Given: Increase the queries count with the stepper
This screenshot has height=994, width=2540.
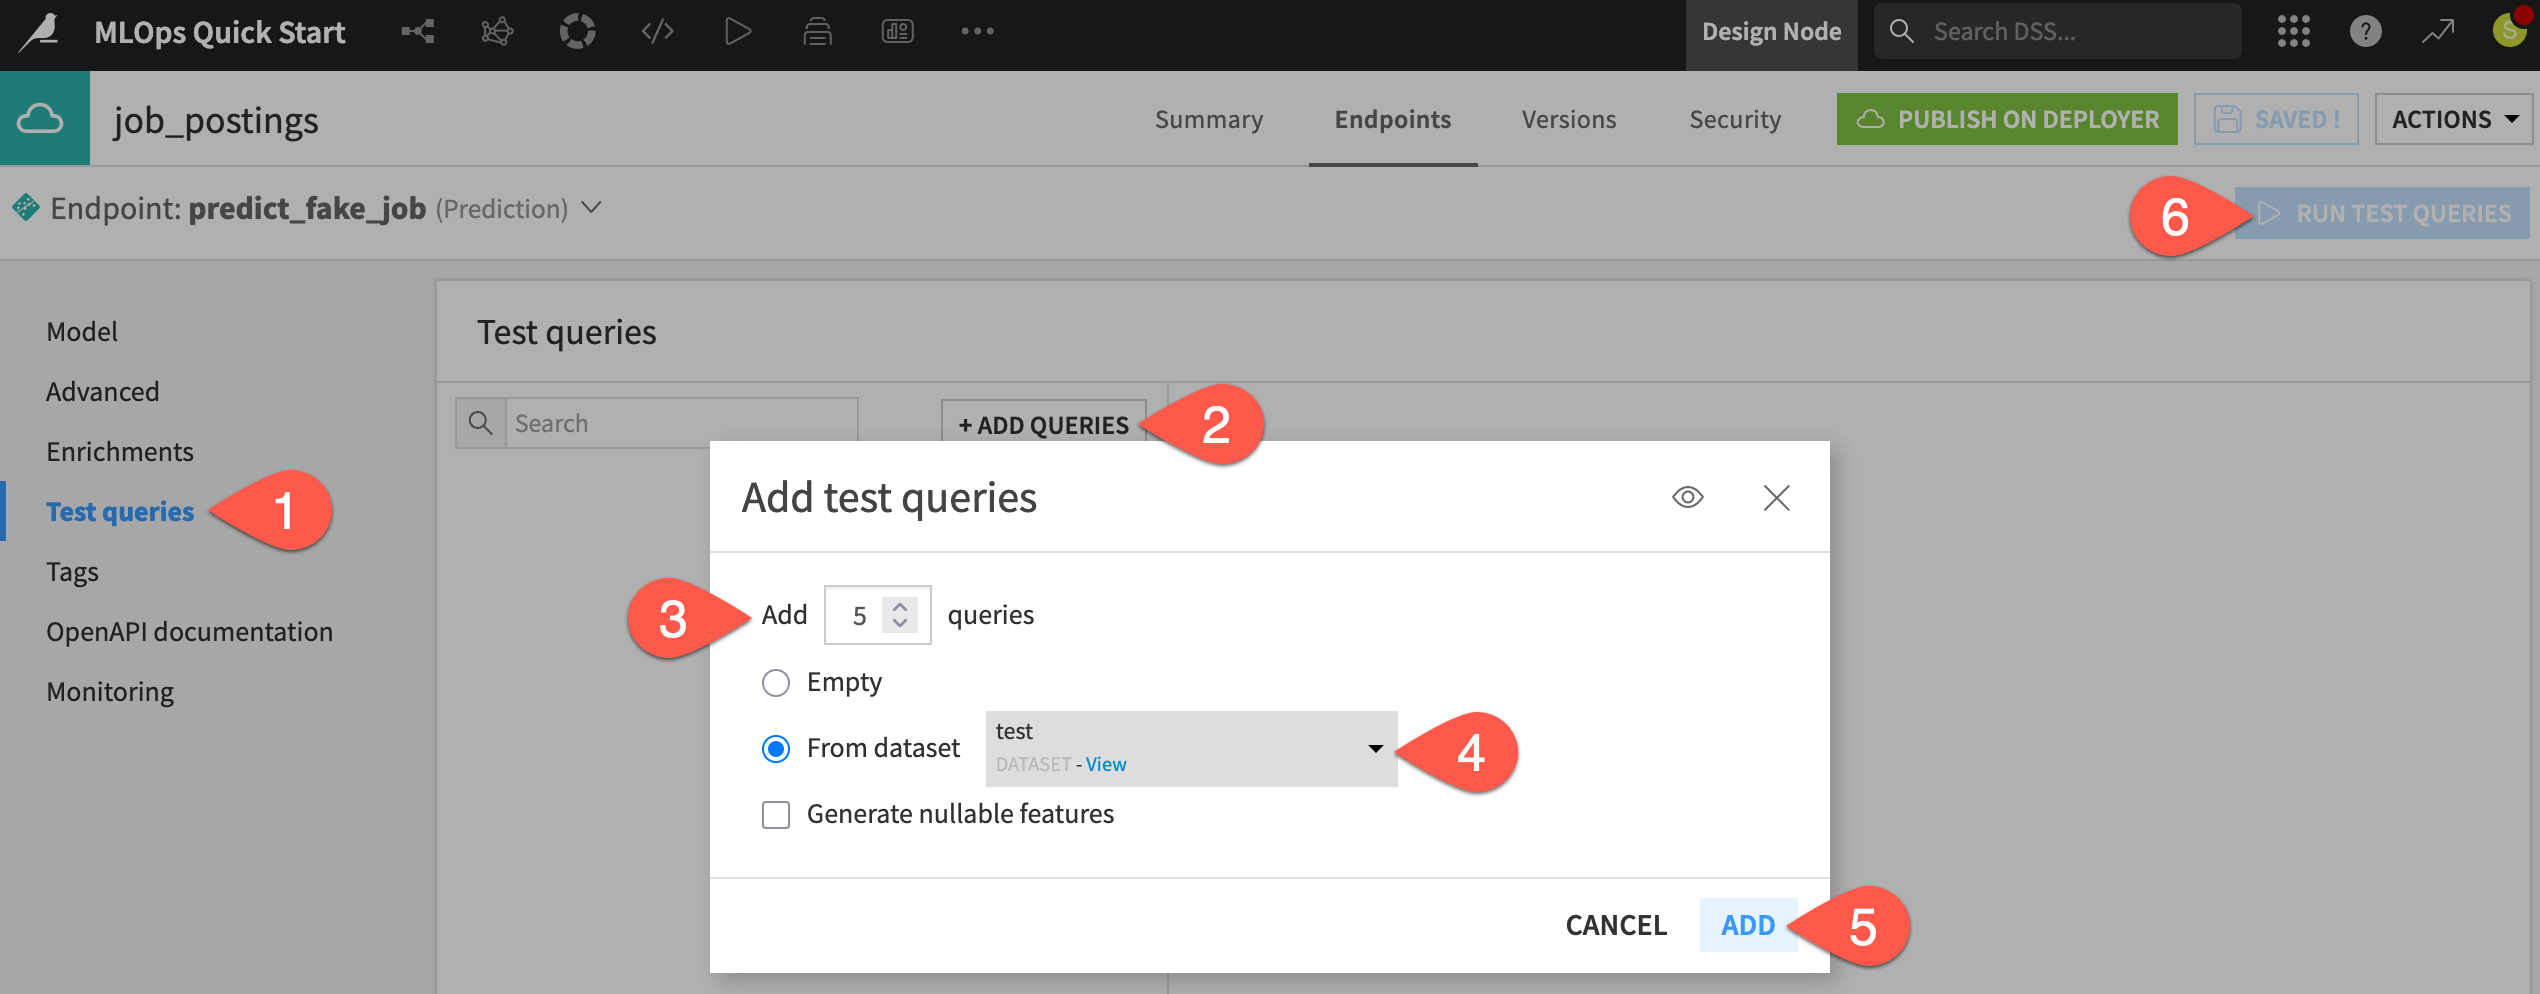Looking at the screenshot, I should [x=899, y=605].
